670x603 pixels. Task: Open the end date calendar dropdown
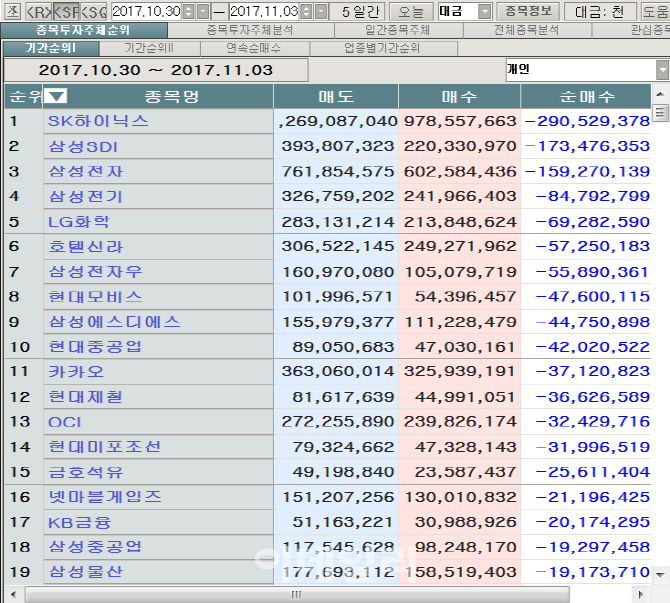(x=321, y=12)
